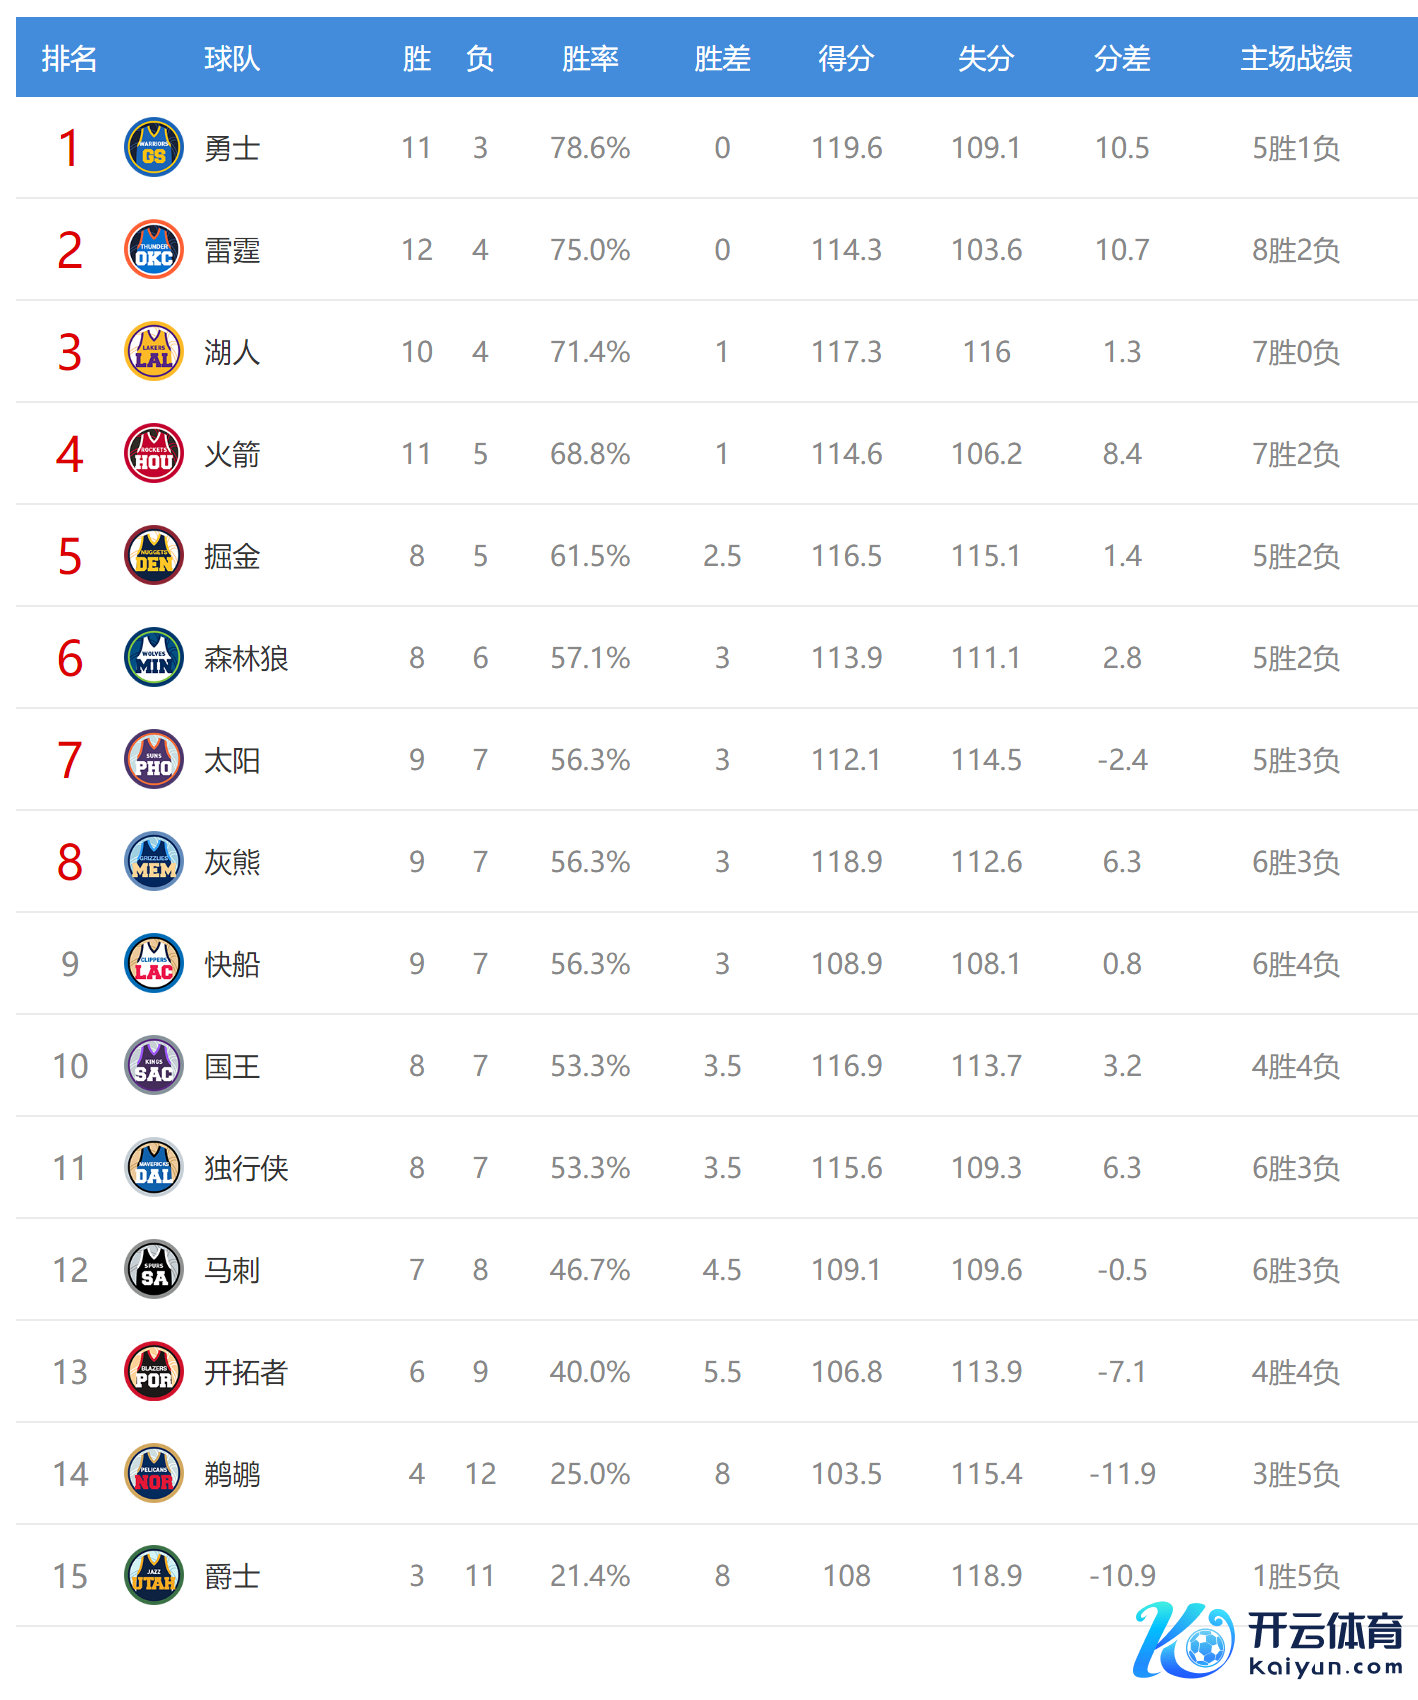Click the 开云体育 kaiyun.com watermark logo
1418x1700 pixels.
[1269, 1641]
